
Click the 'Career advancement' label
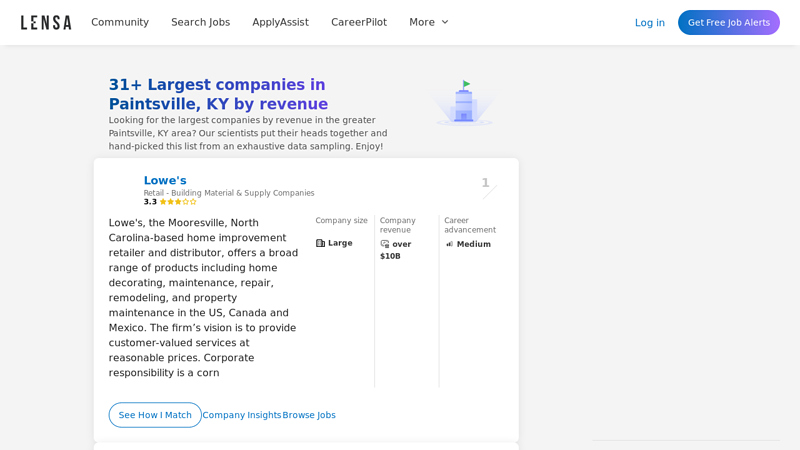point(470,225)
